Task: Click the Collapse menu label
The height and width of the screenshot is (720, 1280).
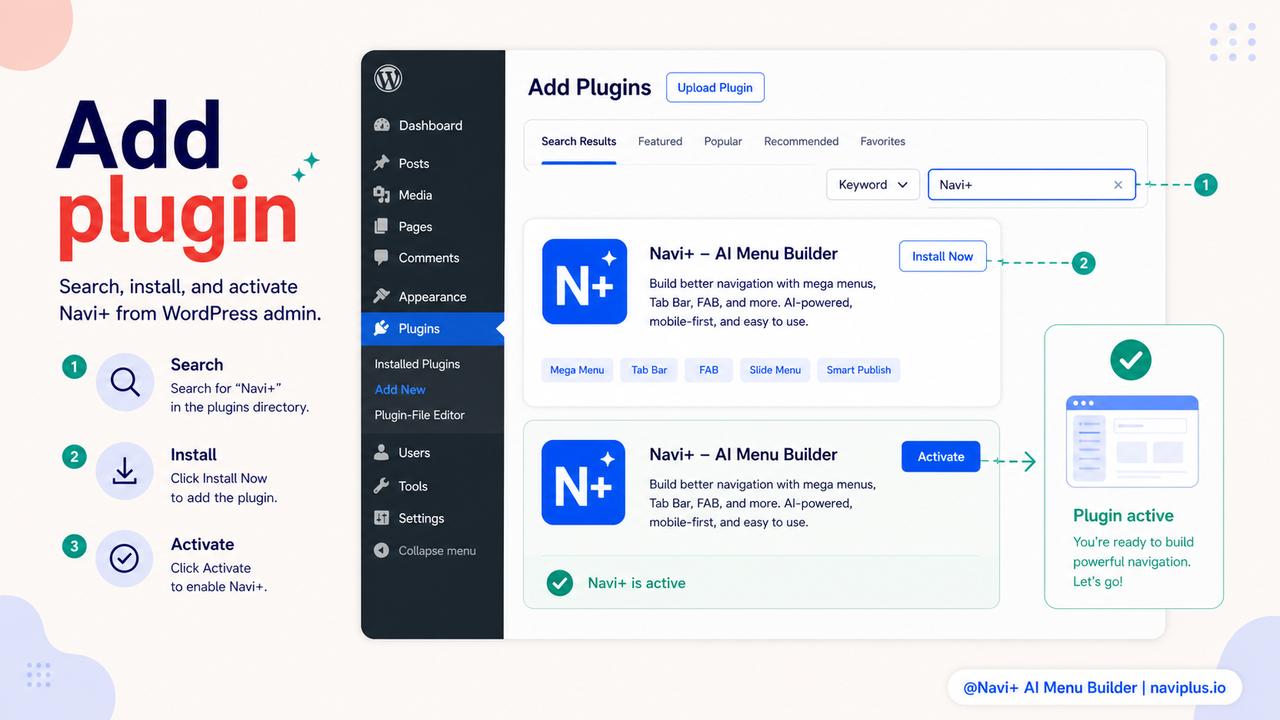Action: pos(437,551)
